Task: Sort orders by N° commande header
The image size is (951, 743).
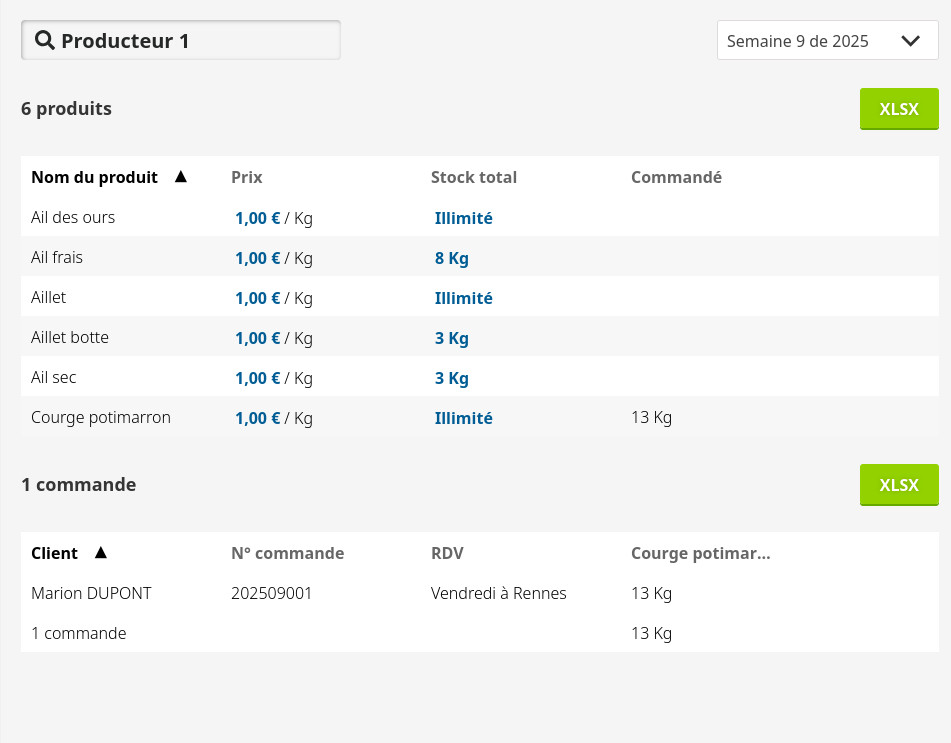Action: coord(287,553)
